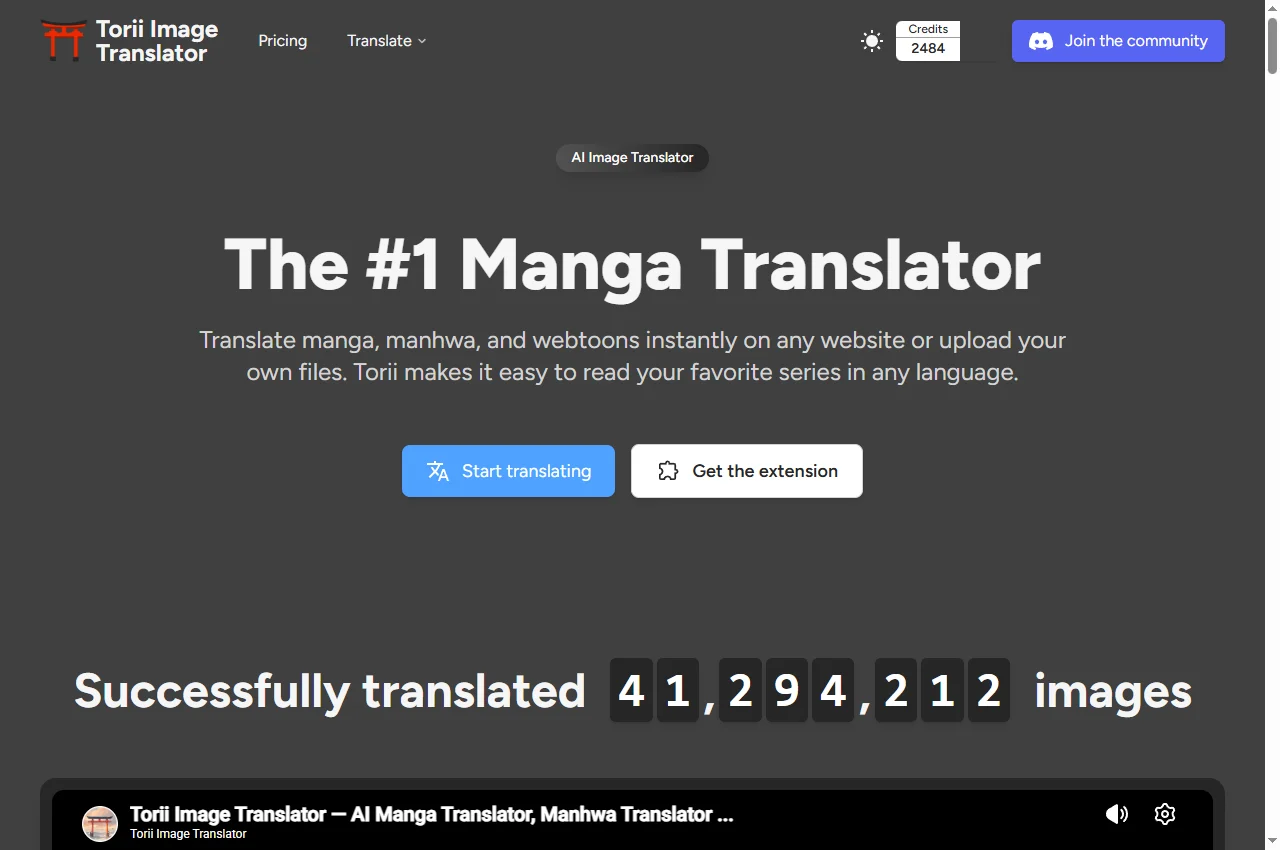Click the puzzle piece extension icon
The image size is (1280, 850).
coord(668,471)
